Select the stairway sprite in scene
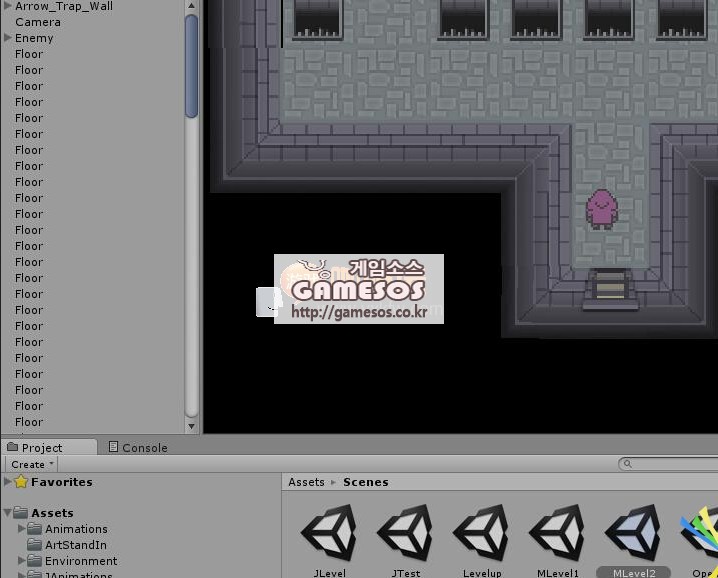The width and height of the screenshot is (718, 578). [610, 290]
